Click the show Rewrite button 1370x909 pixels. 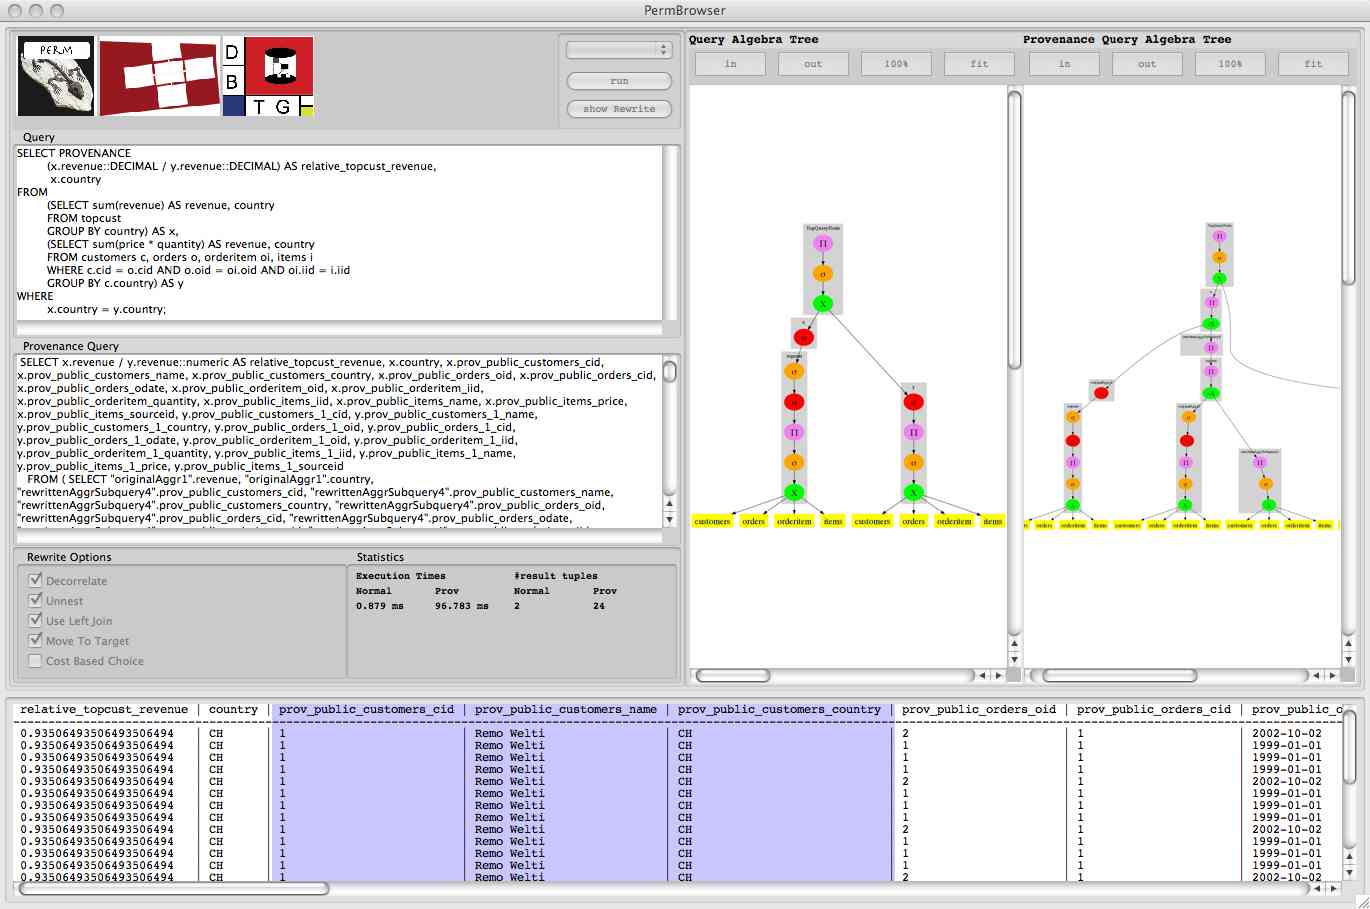619,109
